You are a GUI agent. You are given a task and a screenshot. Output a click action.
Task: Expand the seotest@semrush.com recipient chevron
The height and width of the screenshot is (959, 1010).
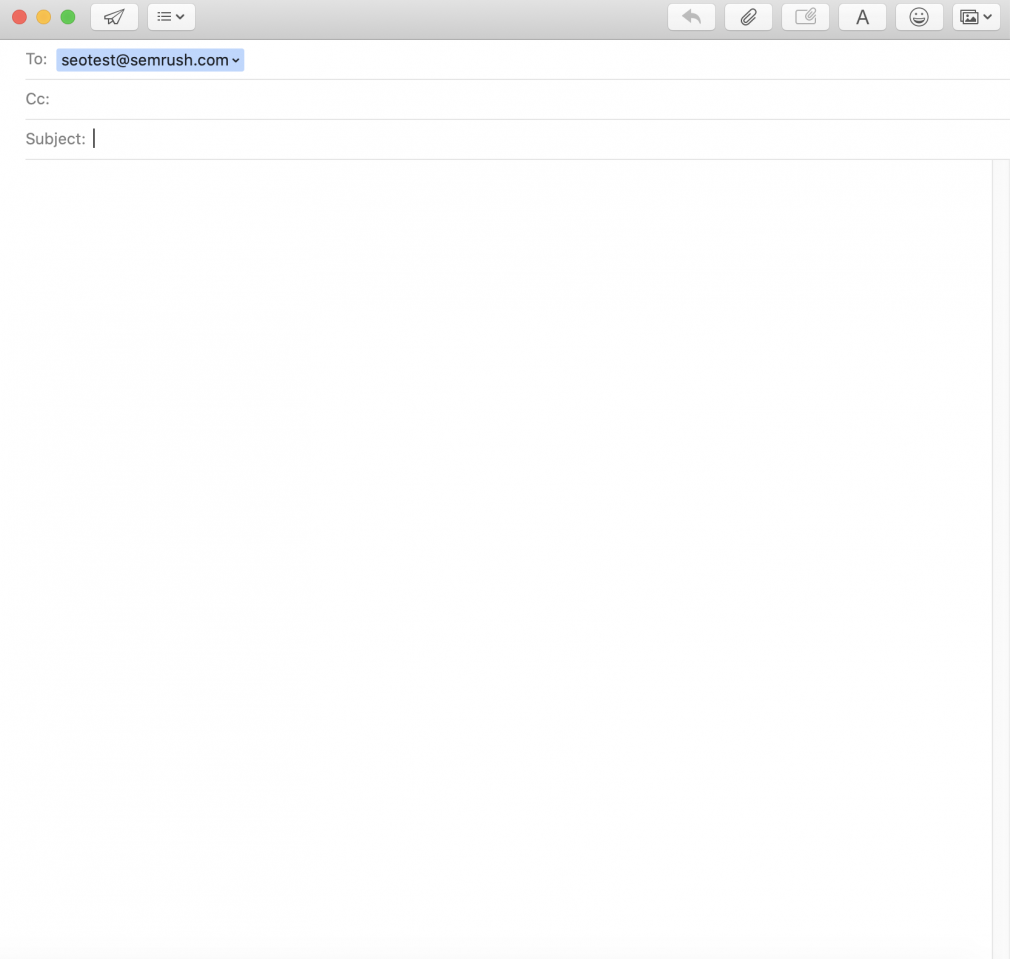coord(236,61)
